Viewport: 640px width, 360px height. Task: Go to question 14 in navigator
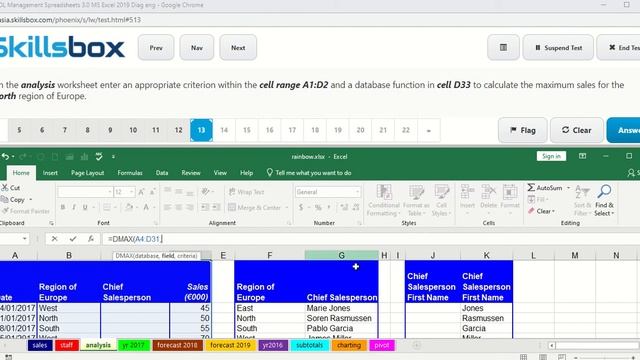pos(224,130)
